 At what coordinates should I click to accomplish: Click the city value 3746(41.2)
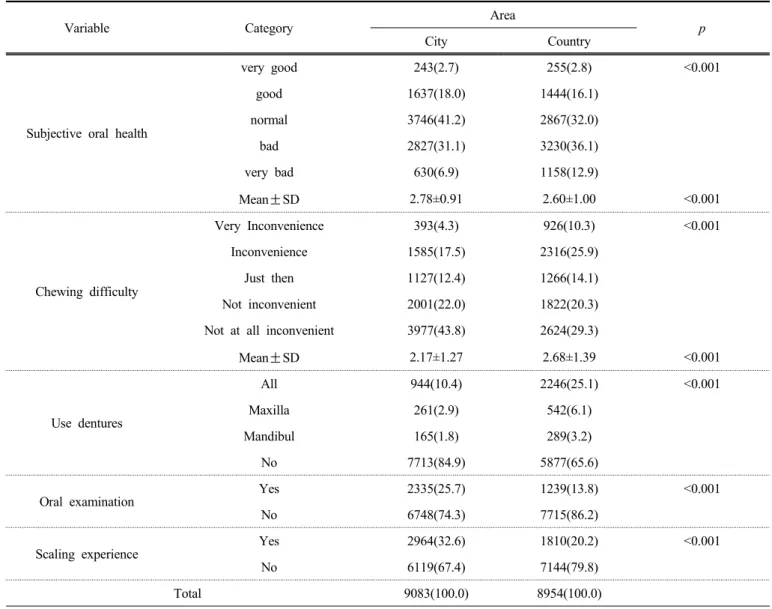(436, 120)
